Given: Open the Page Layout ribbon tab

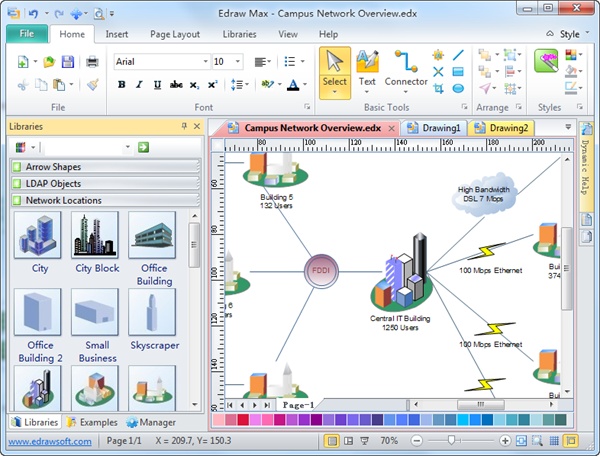Looking at the screenshot, I should 175,34.
